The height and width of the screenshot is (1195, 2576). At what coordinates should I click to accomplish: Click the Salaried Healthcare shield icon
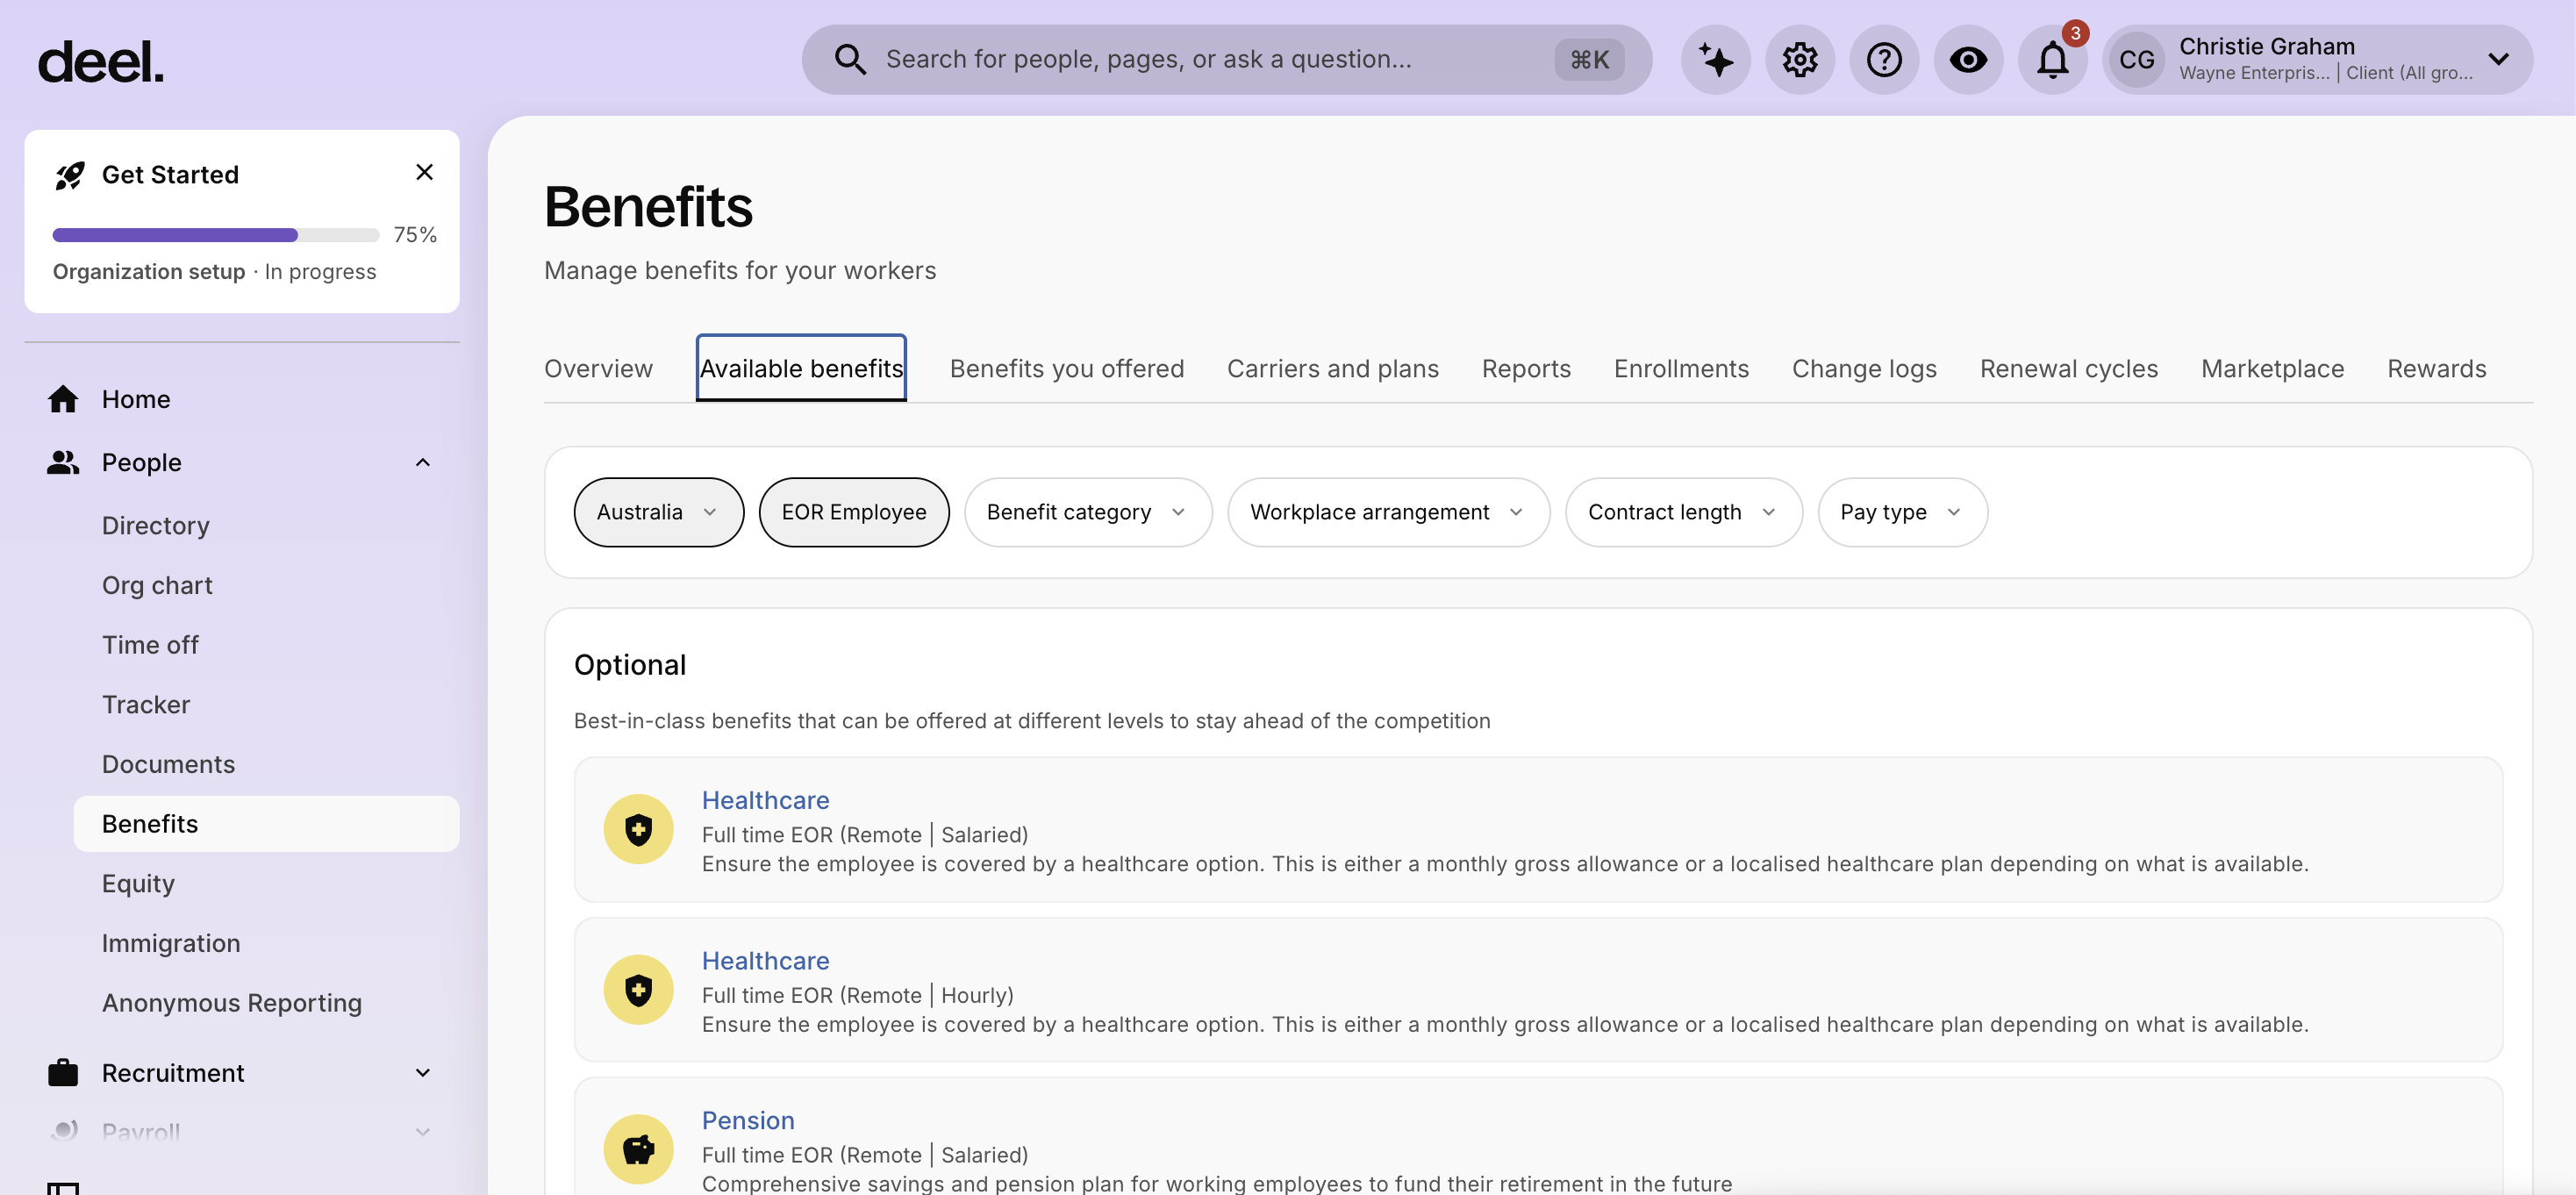[638, 829]
